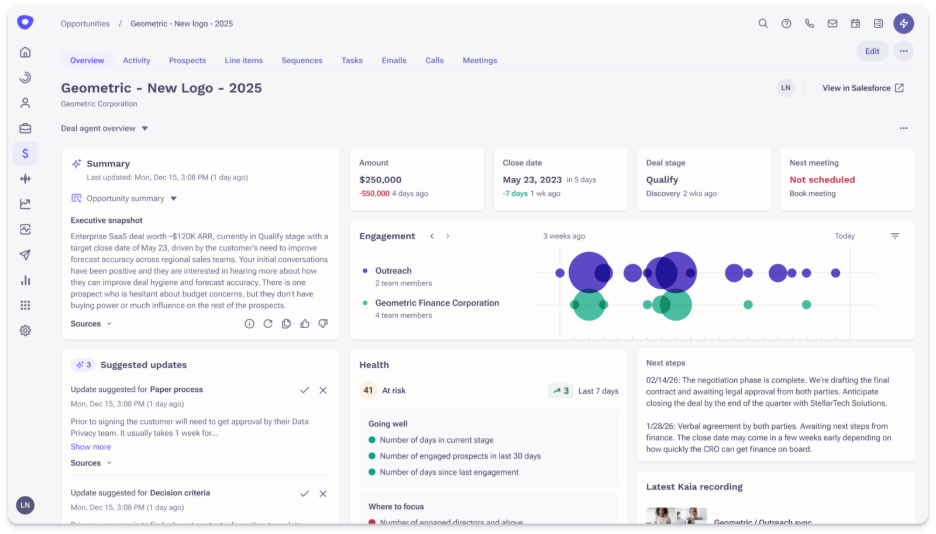Switch to the Prospects tab

[187, 60]
